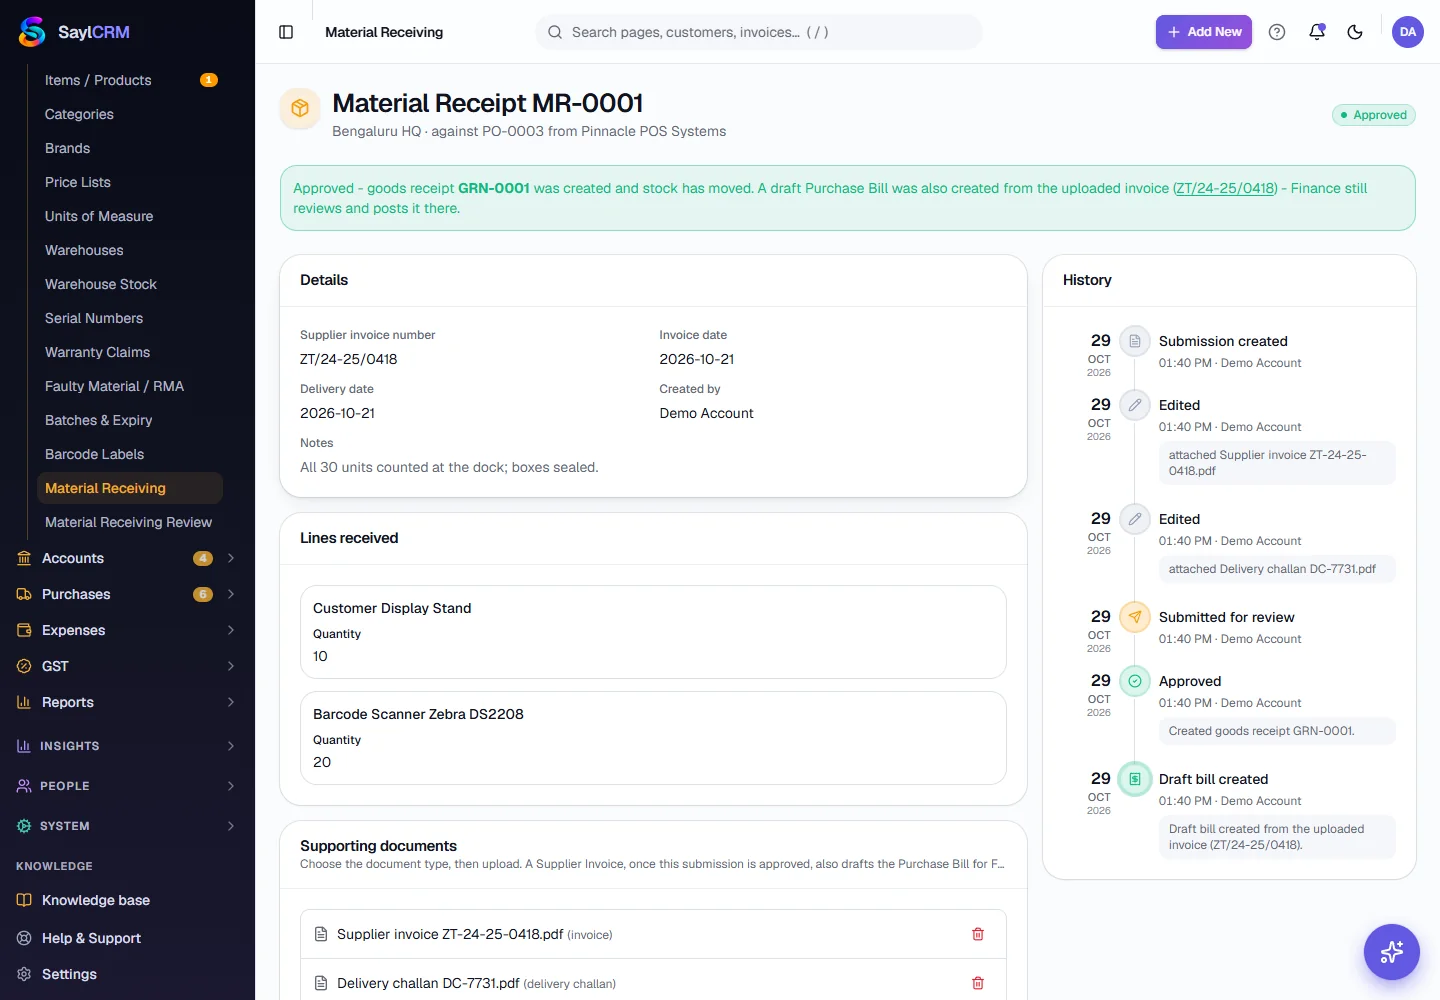Delete Delivery challan DC-7731.pdf attachment
The height and width of the screenshot is (1000, 1440).
(978, 983)
